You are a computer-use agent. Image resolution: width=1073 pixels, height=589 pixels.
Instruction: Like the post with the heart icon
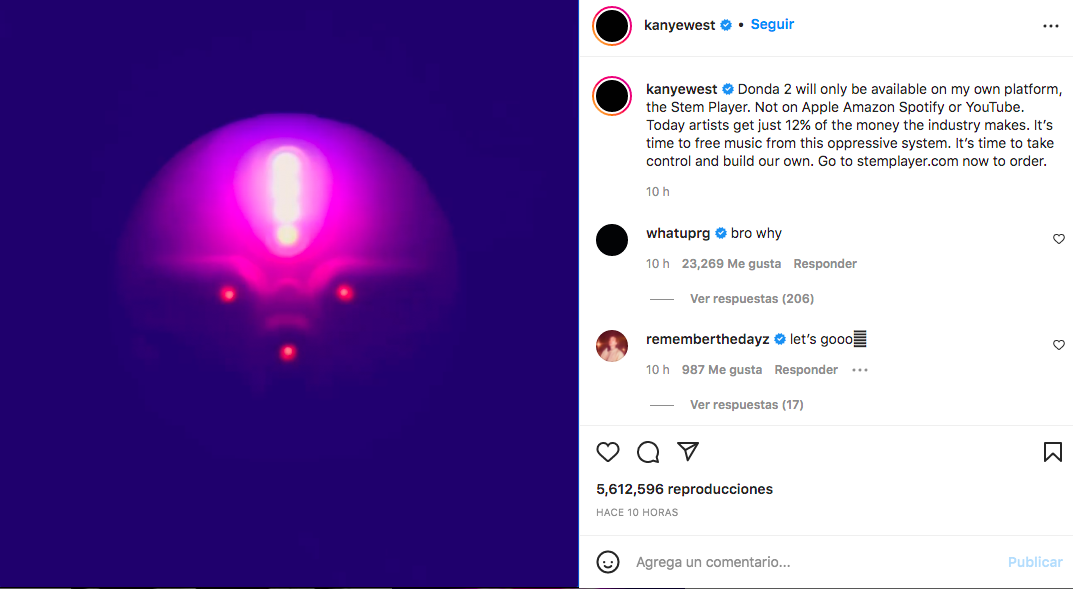coord(608,452)
